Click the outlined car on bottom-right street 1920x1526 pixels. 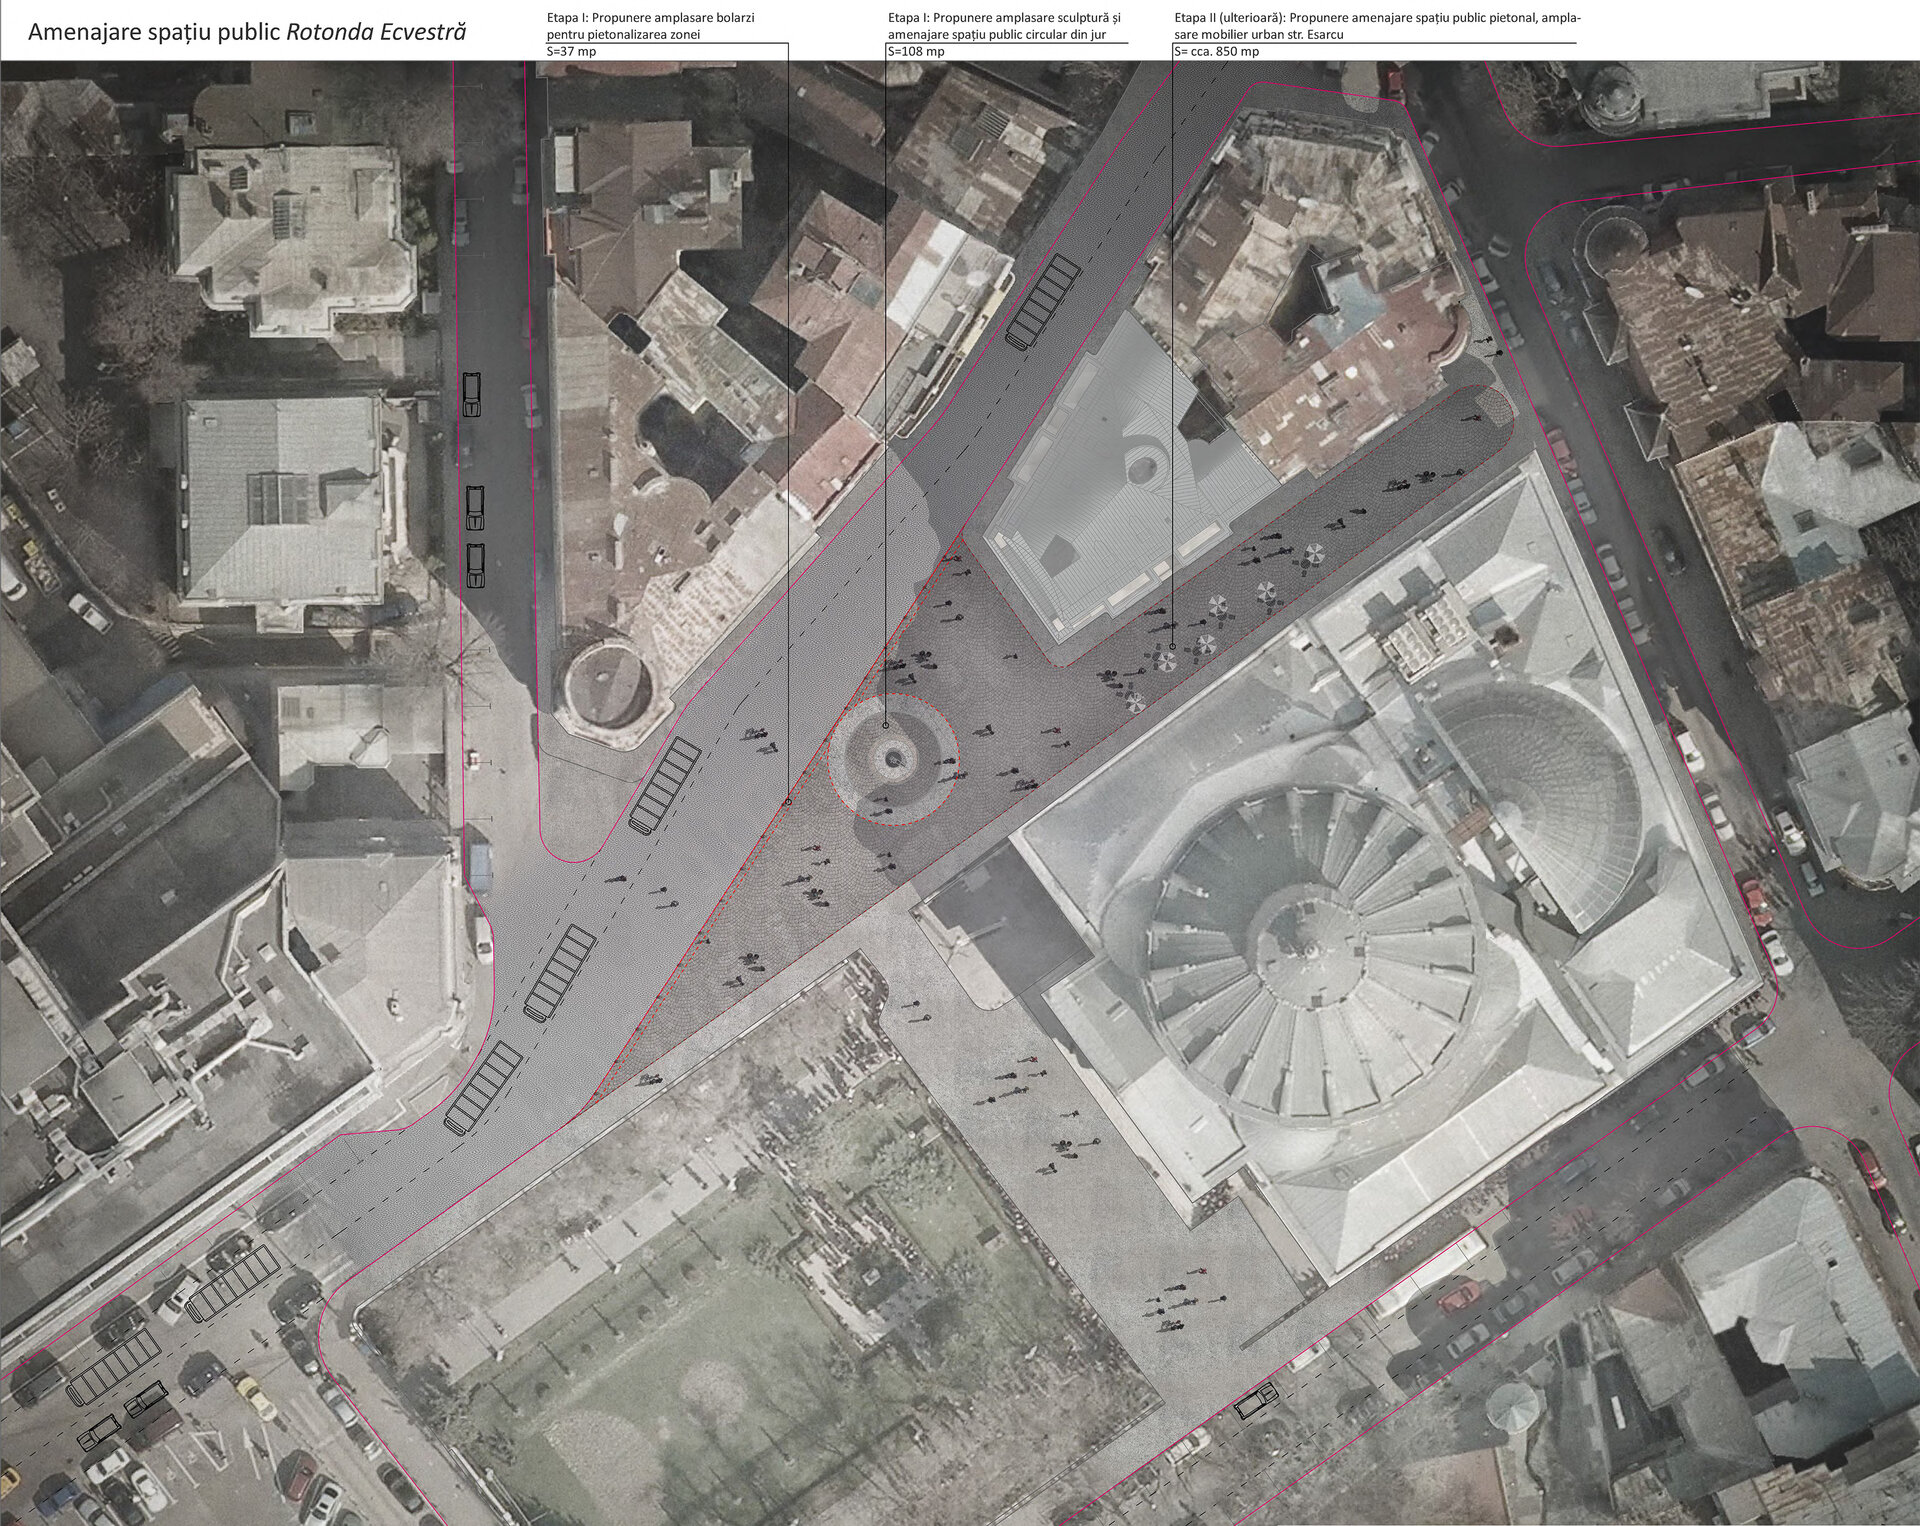(1255, 1402)
